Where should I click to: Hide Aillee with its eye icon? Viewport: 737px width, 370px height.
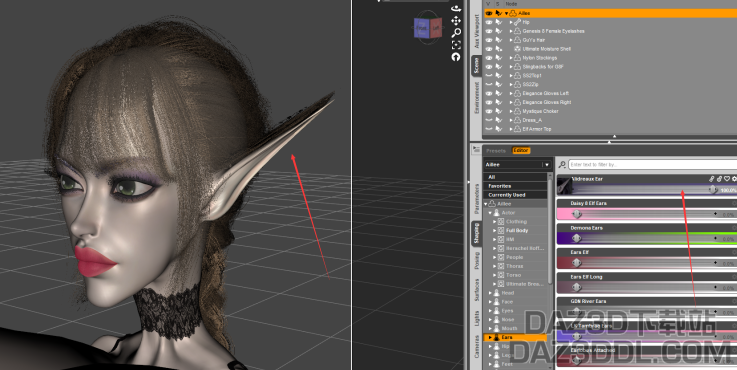[x=489, y=14]
